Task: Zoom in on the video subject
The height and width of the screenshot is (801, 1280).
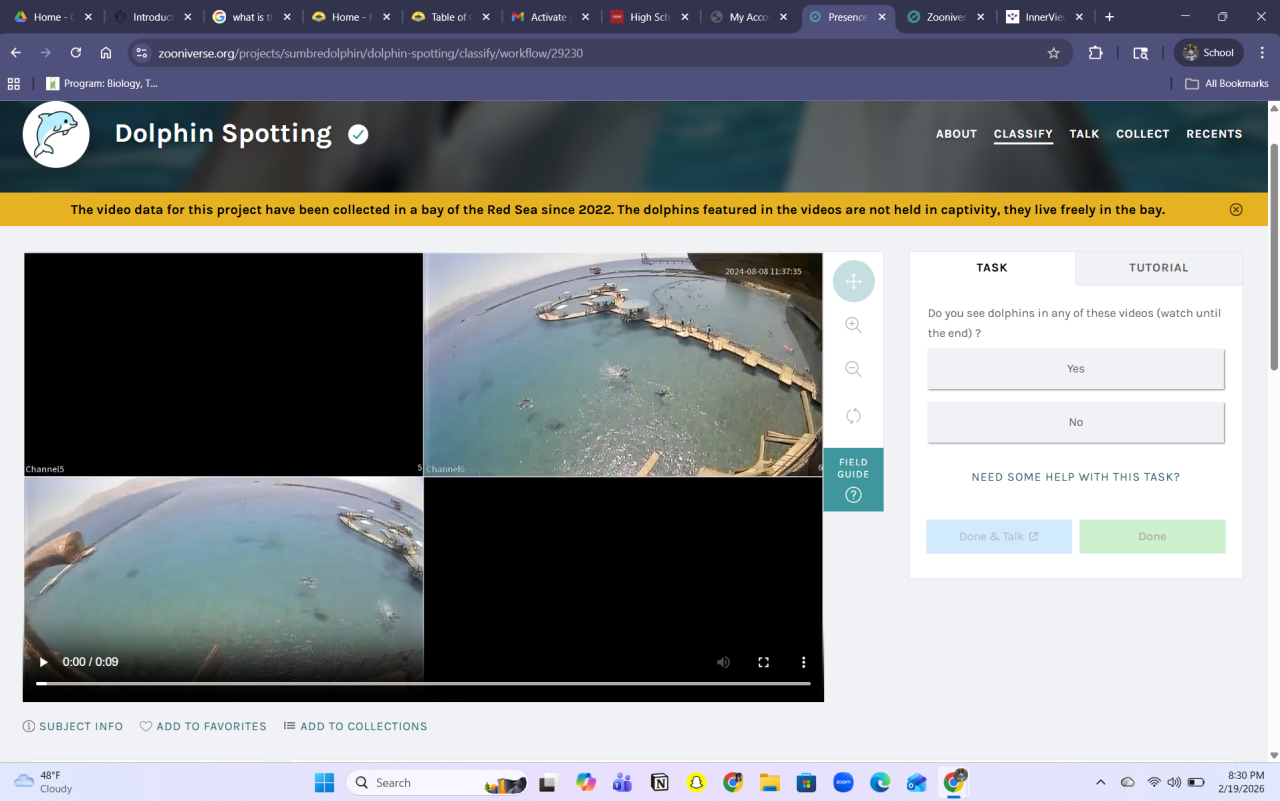Action: click(853, 325)
